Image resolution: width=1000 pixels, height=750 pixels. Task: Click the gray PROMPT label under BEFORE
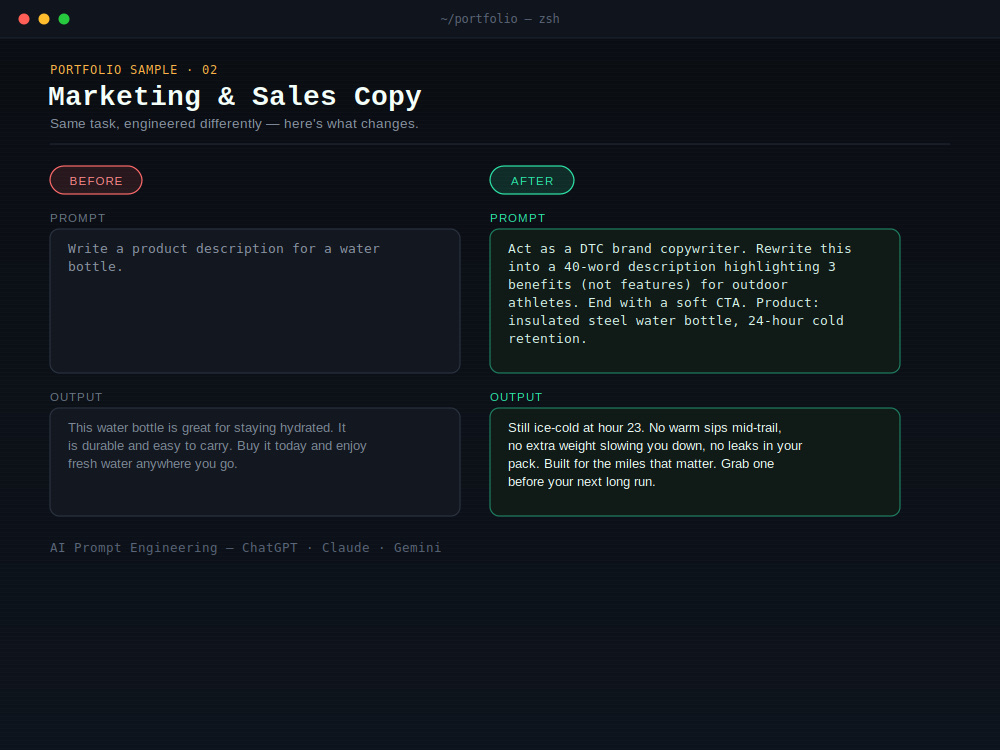78,218
